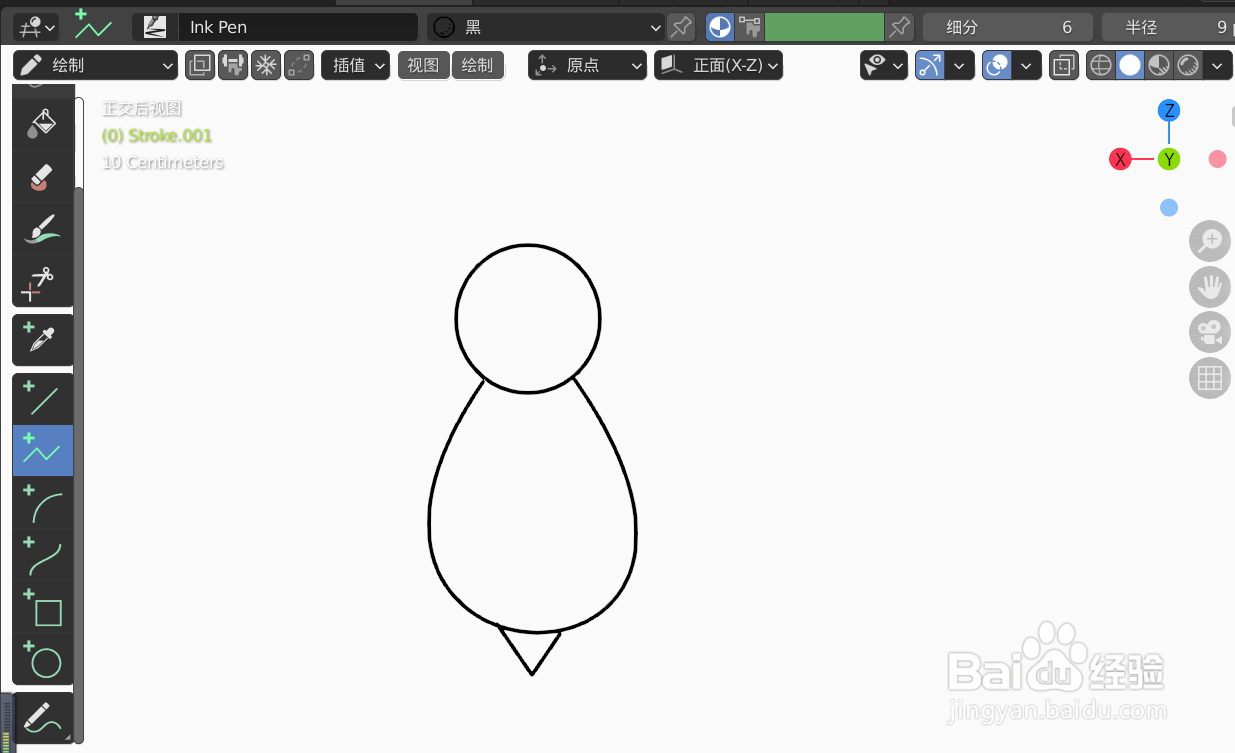Open the 绘制 menu button
1235x753 pixels.
(x=477, y=66)
